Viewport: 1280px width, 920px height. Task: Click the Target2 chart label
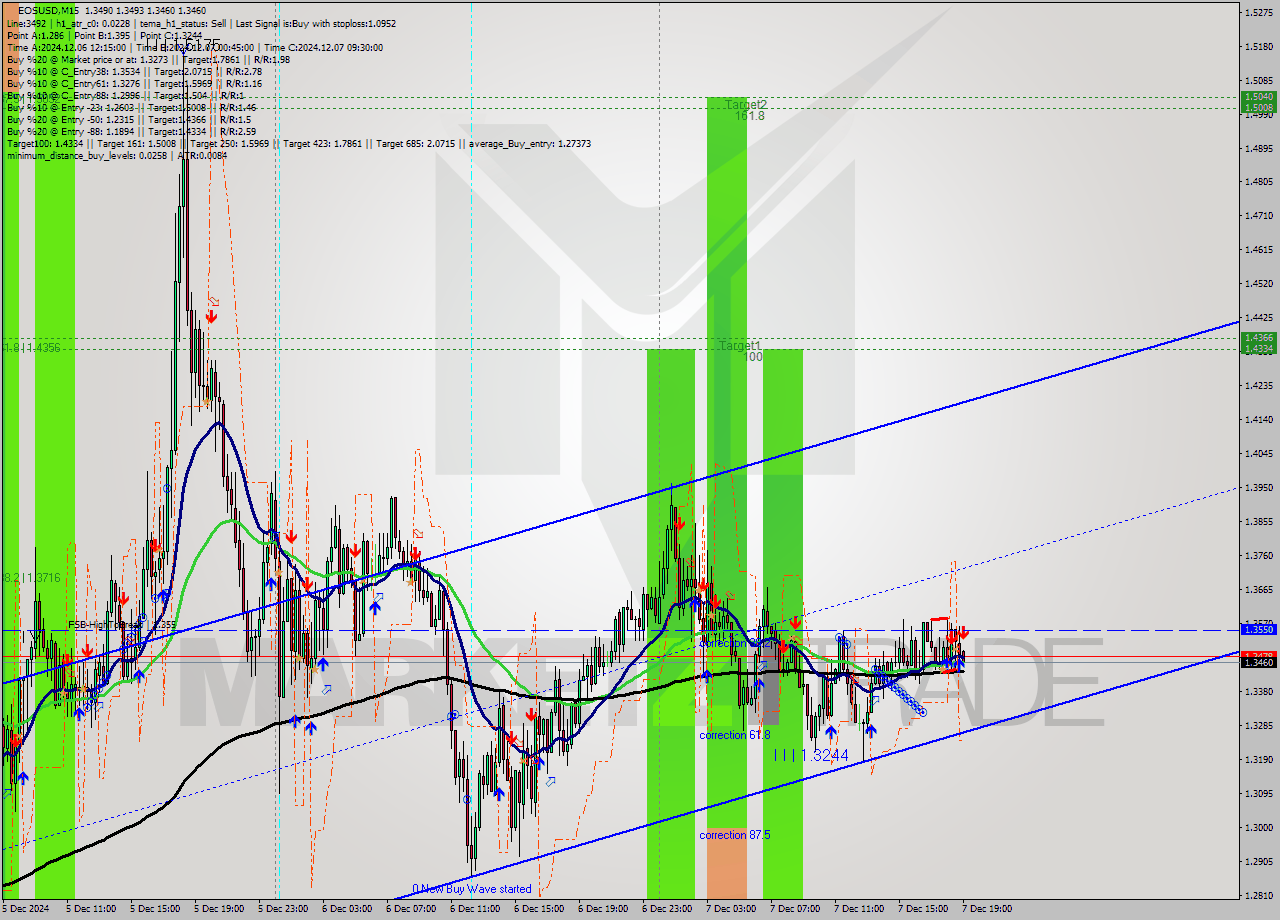747,104
